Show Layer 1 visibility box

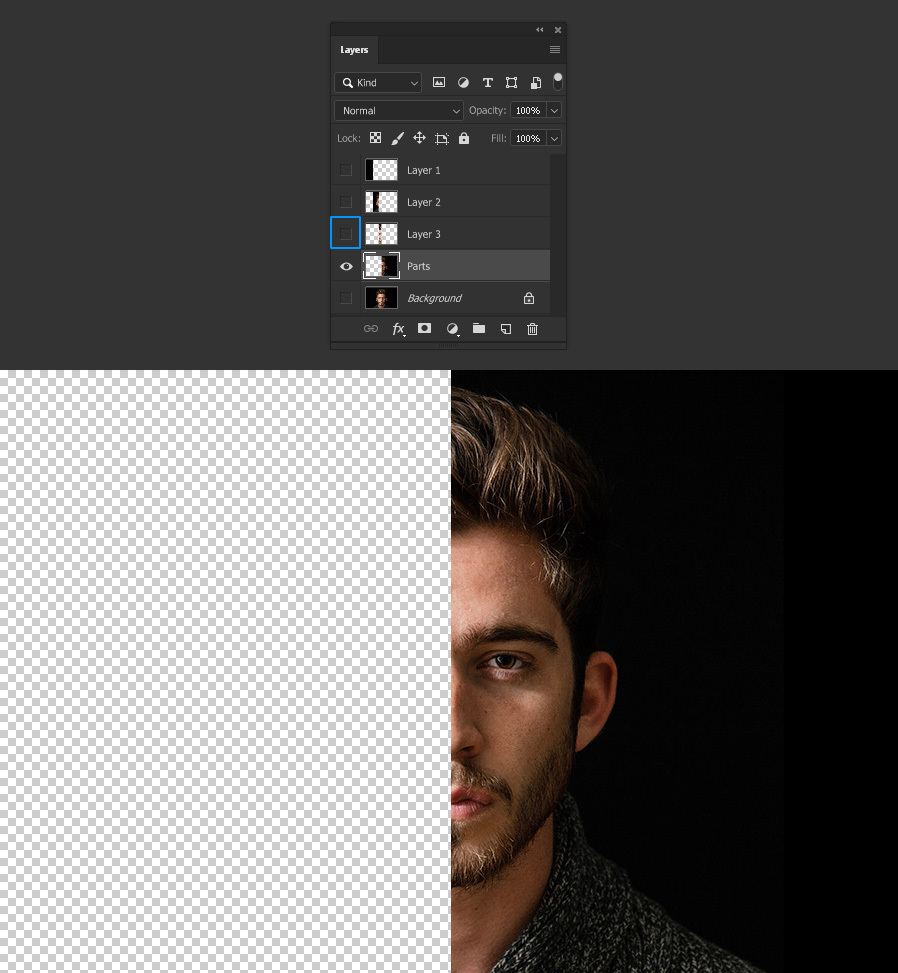pyautogui.click(x=346, y=170)
